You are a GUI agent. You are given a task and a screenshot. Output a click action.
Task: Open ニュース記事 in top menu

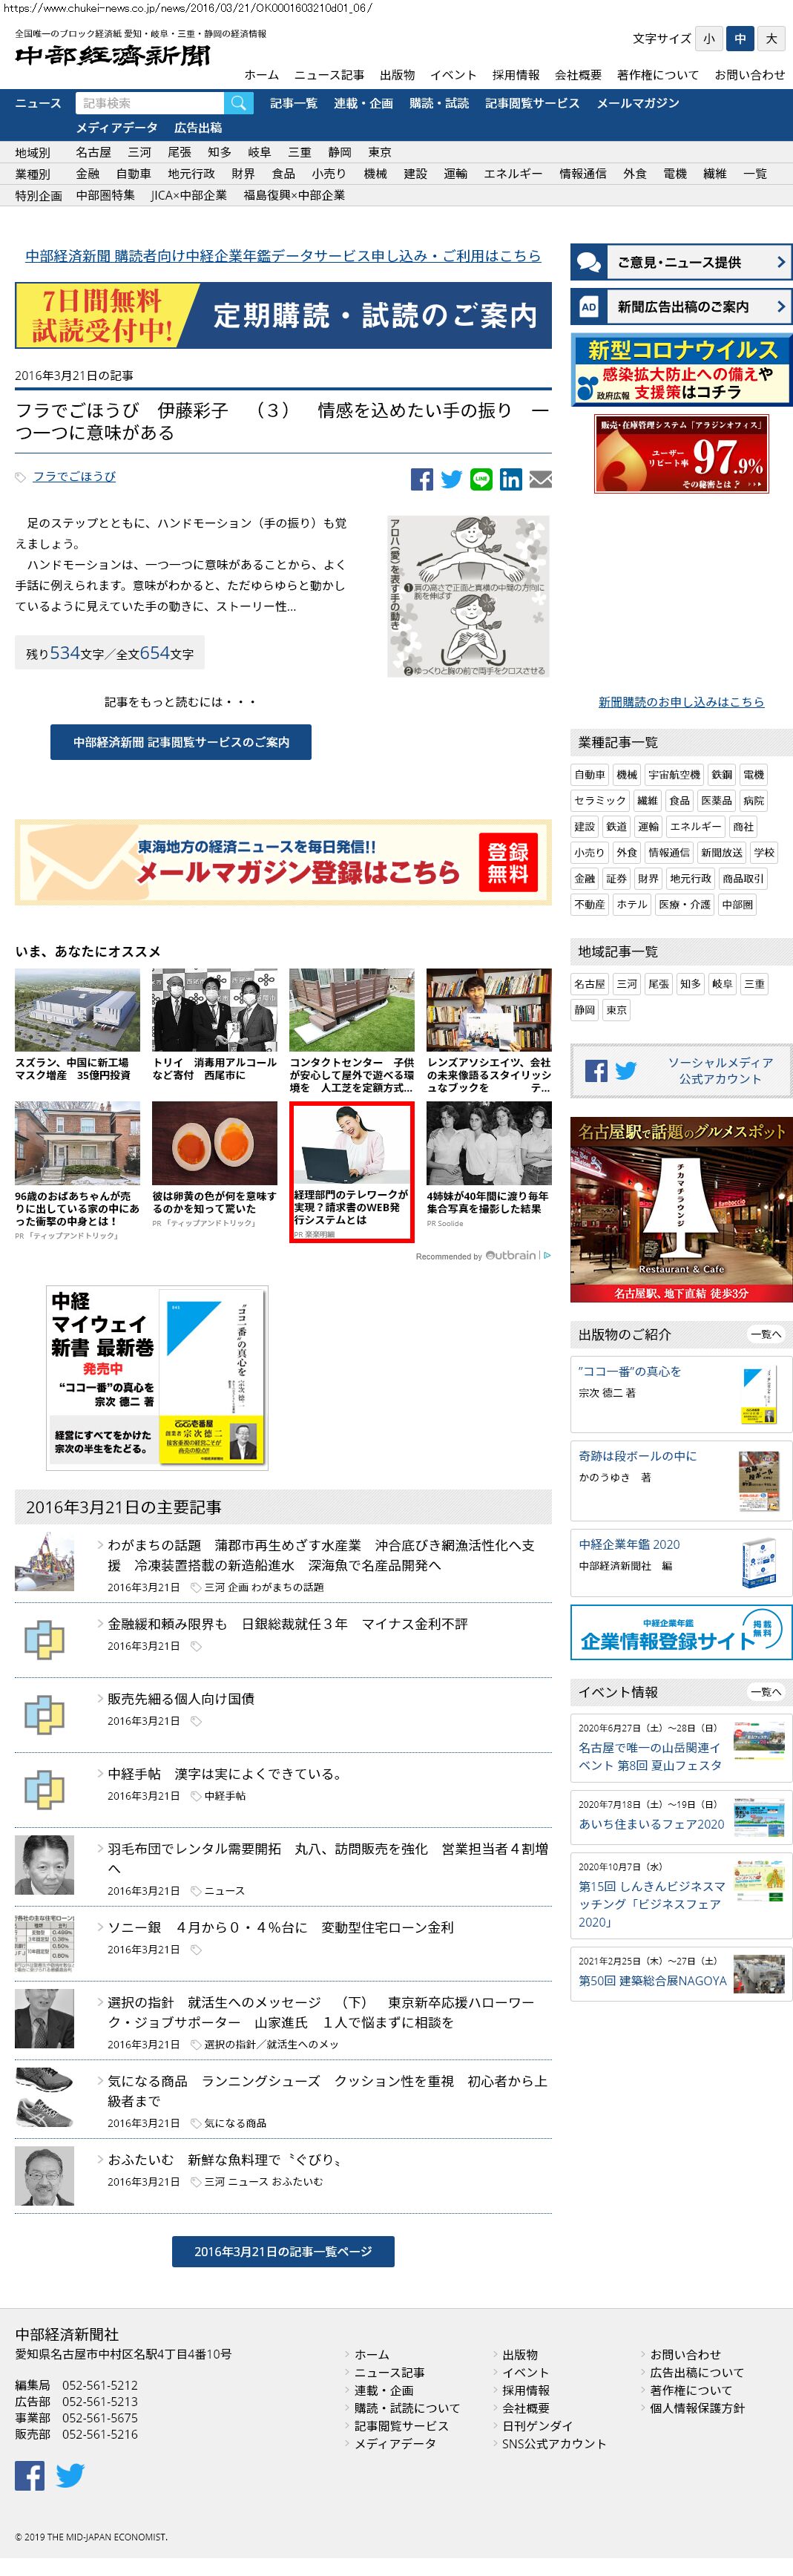(329, 75)
